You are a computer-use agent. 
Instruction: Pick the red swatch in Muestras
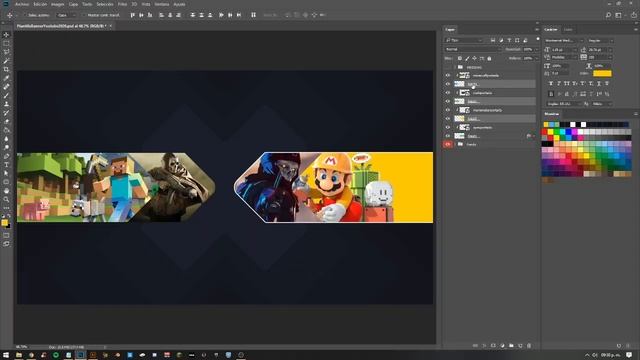click(x=545, y=132)
